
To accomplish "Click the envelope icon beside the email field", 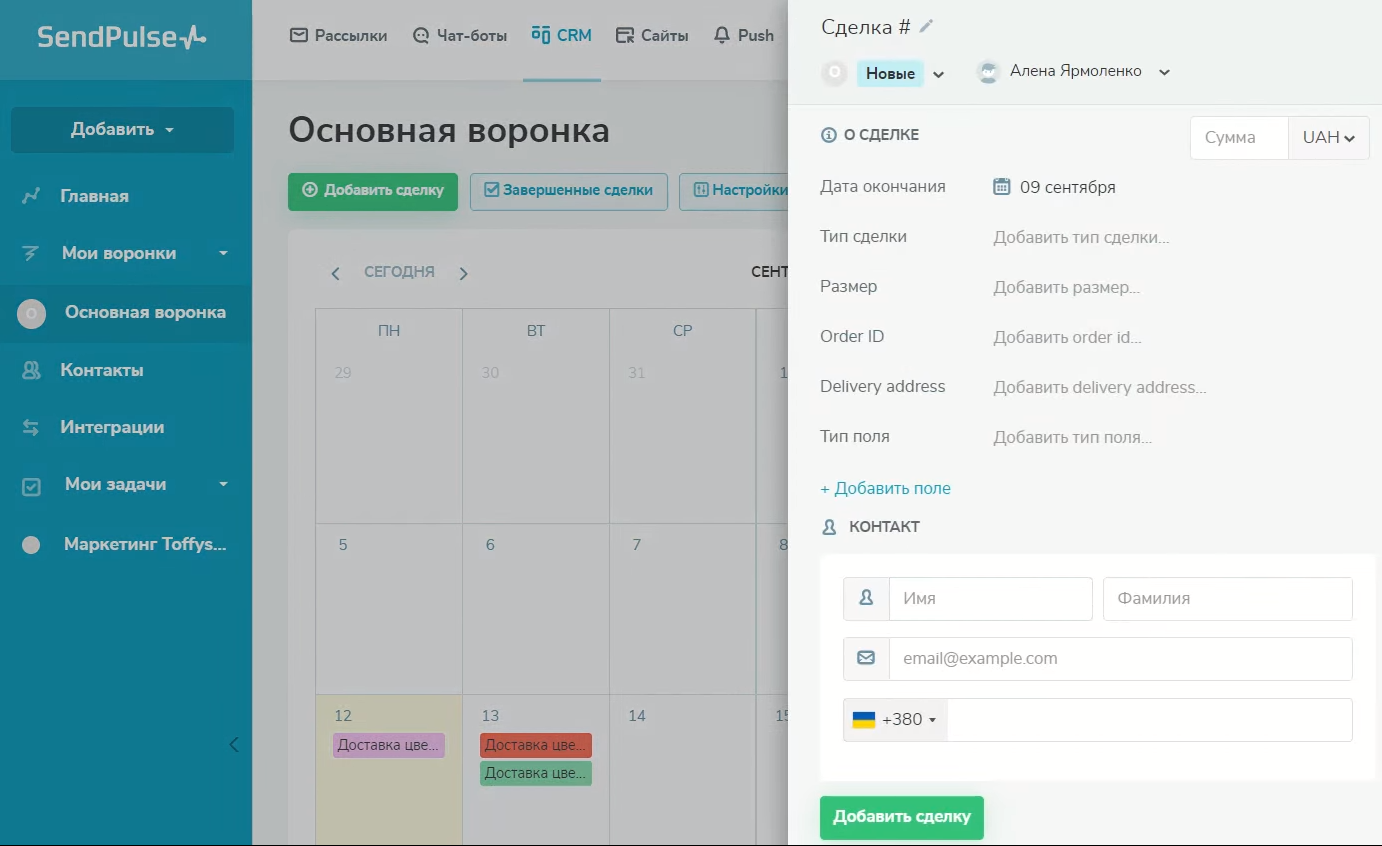I will click(866, 658).
